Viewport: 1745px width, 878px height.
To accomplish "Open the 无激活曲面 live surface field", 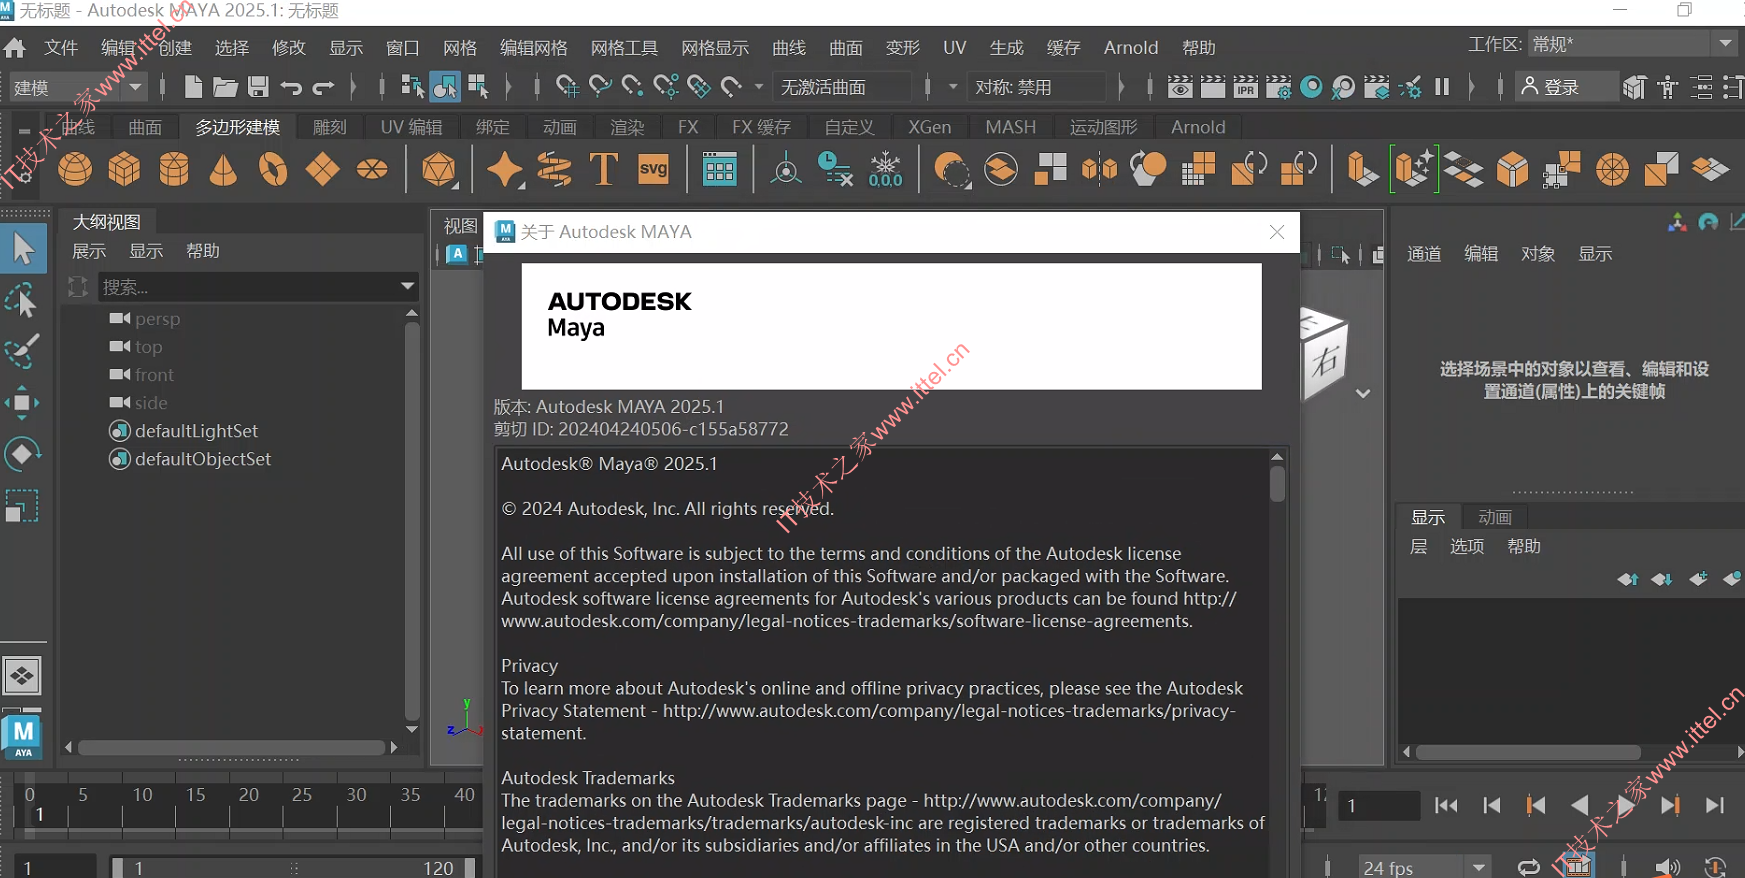I will (x=842, y=87).
